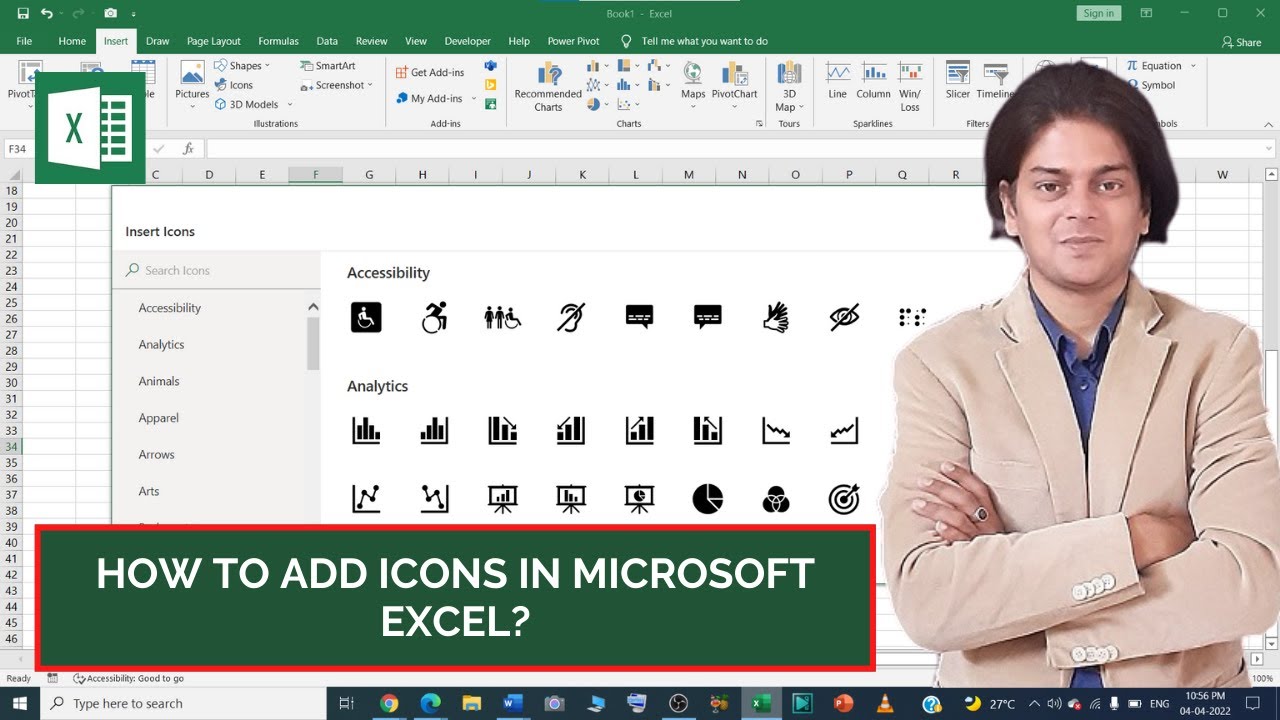Insert a Win/Loss sparkline
Screen dimensions: 1280x720
(x=910, y=86)
